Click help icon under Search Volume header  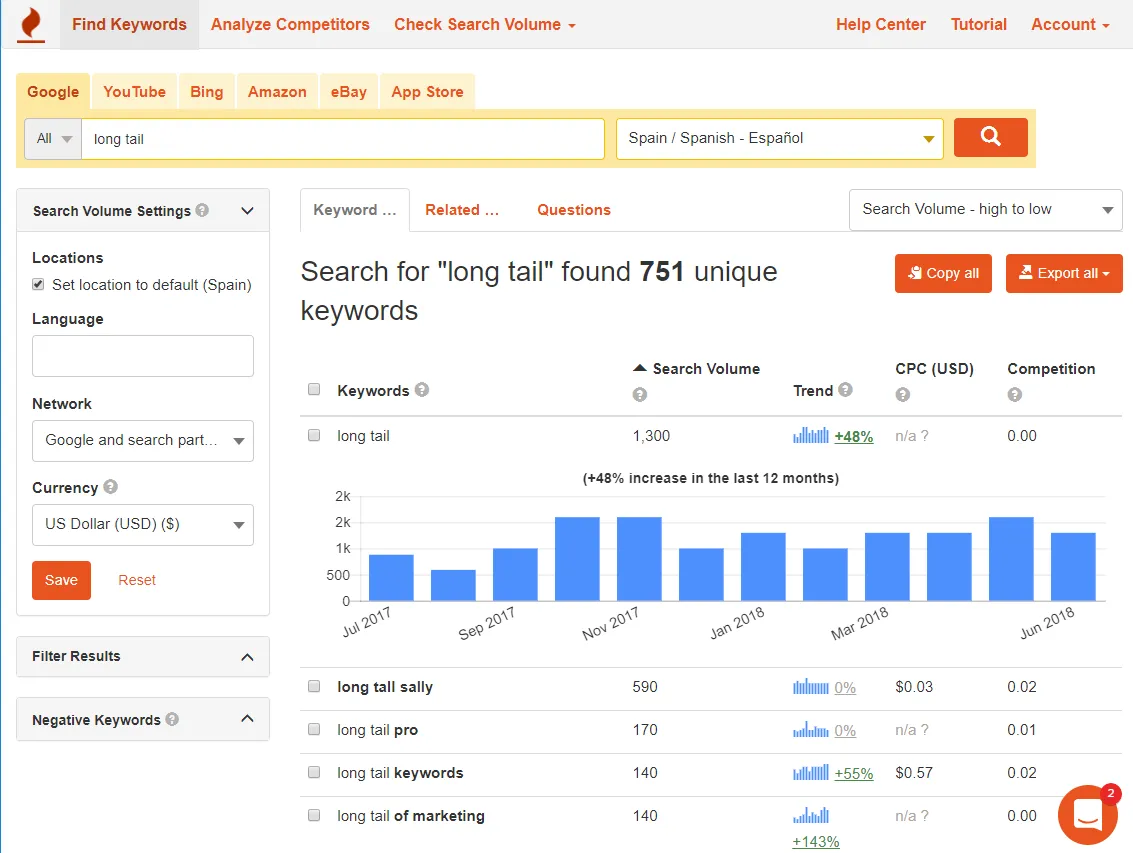point(639,395)
